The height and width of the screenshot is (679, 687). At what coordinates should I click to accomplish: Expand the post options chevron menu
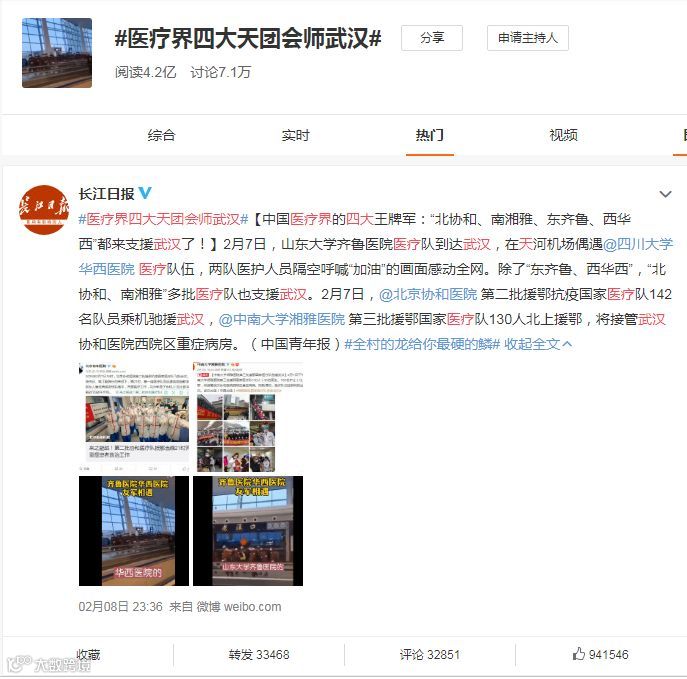666,194
